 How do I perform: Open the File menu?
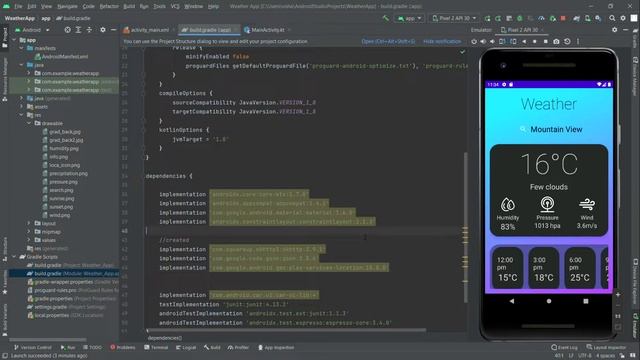tap(18, 7)
